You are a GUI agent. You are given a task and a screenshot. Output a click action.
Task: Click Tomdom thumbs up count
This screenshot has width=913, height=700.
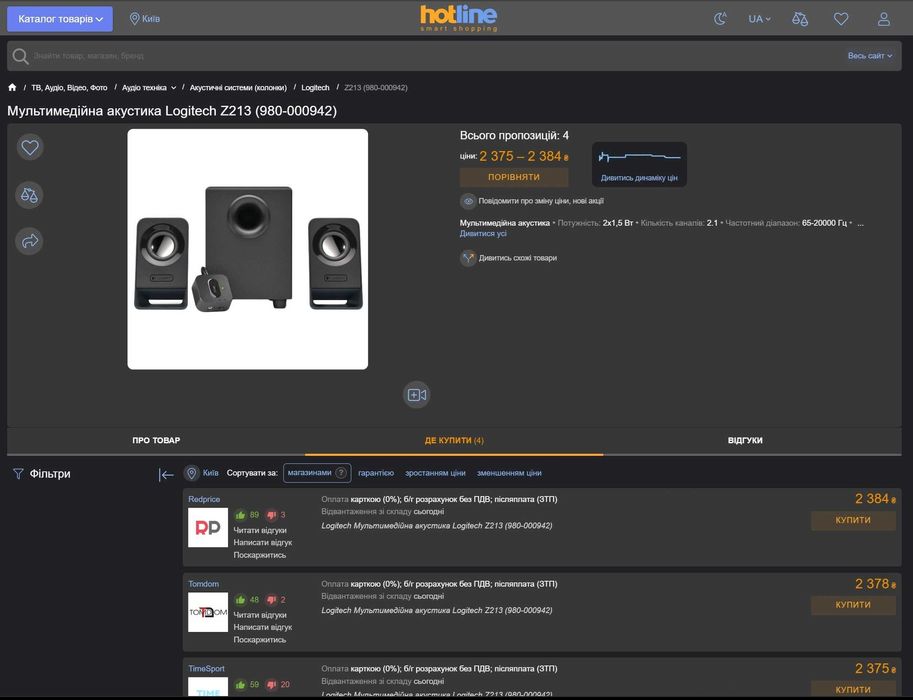tap(247, 599)
